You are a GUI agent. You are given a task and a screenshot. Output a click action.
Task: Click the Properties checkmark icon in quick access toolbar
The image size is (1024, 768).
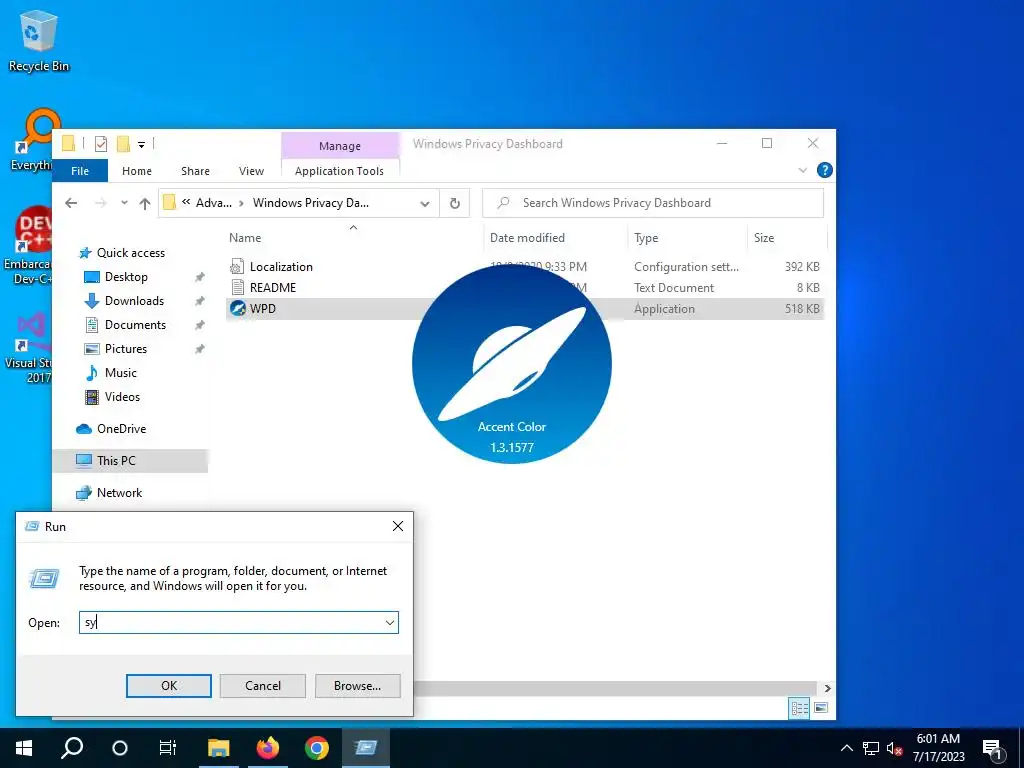pos(101,144)
